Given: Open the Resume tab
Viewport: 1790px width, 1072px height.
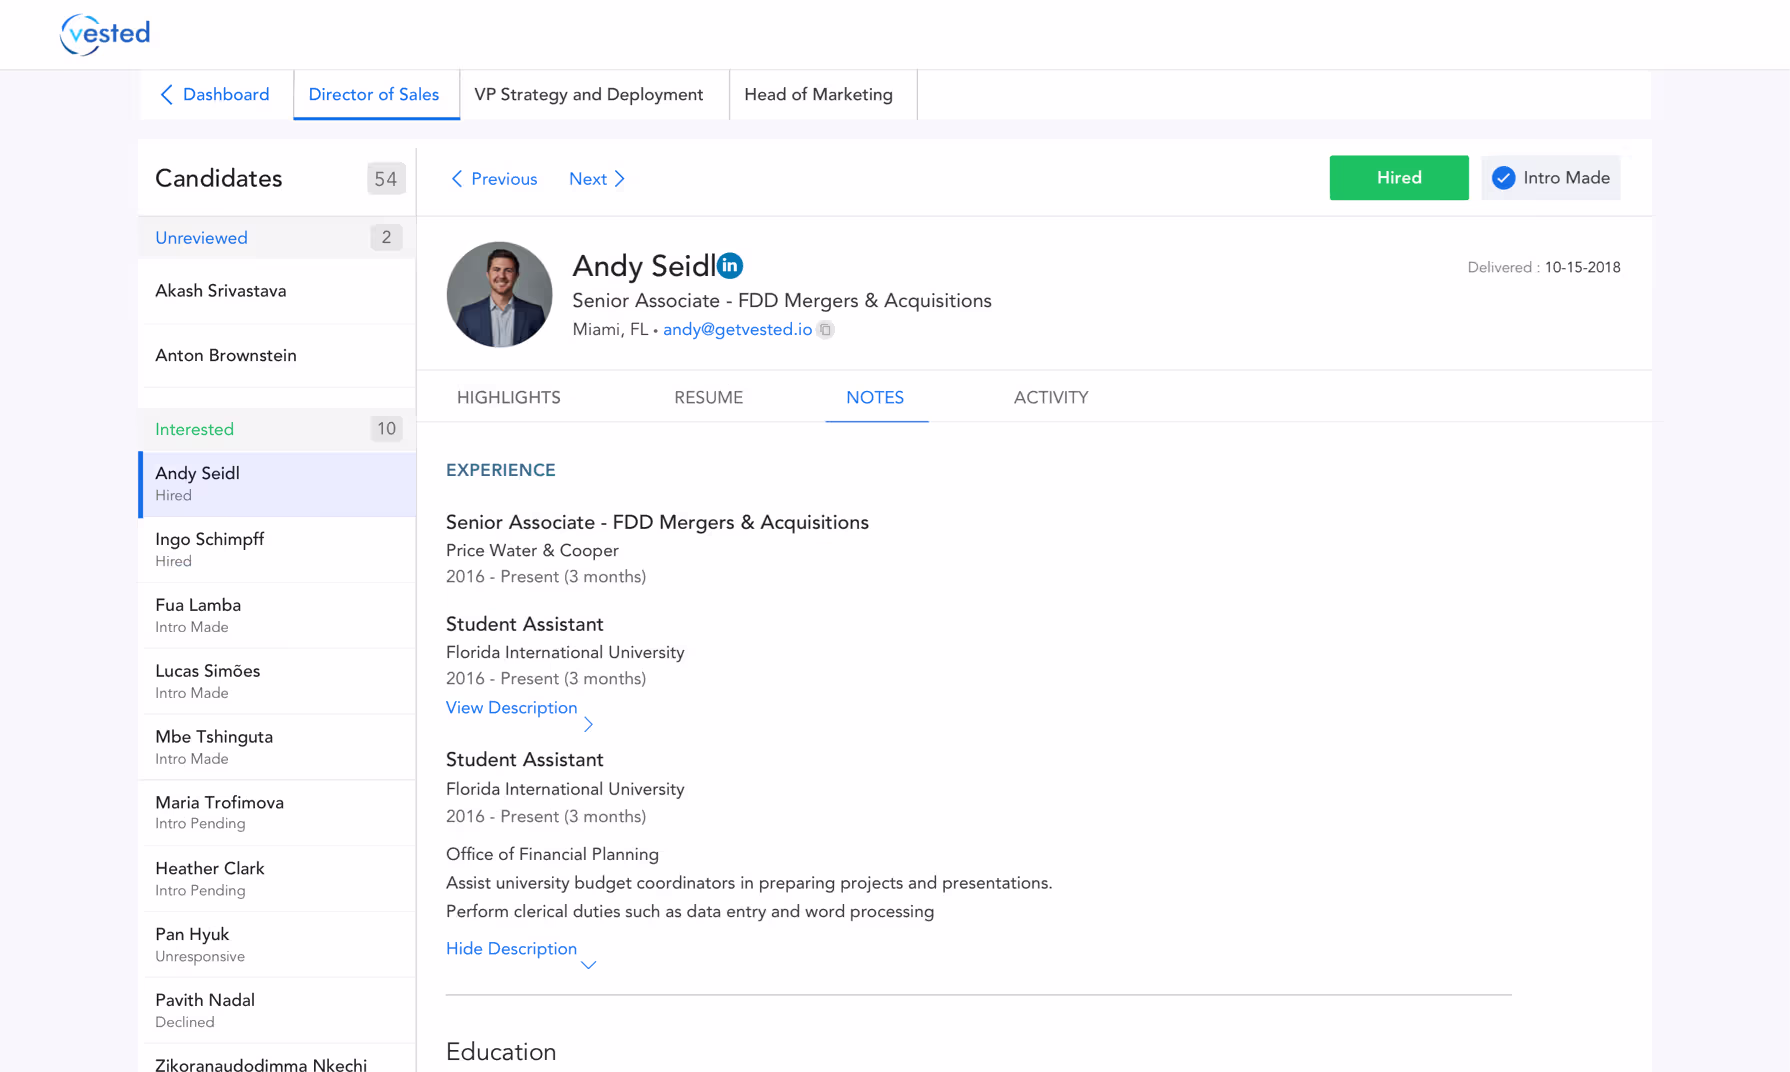Looking at the screenshot, I should 708,397.
